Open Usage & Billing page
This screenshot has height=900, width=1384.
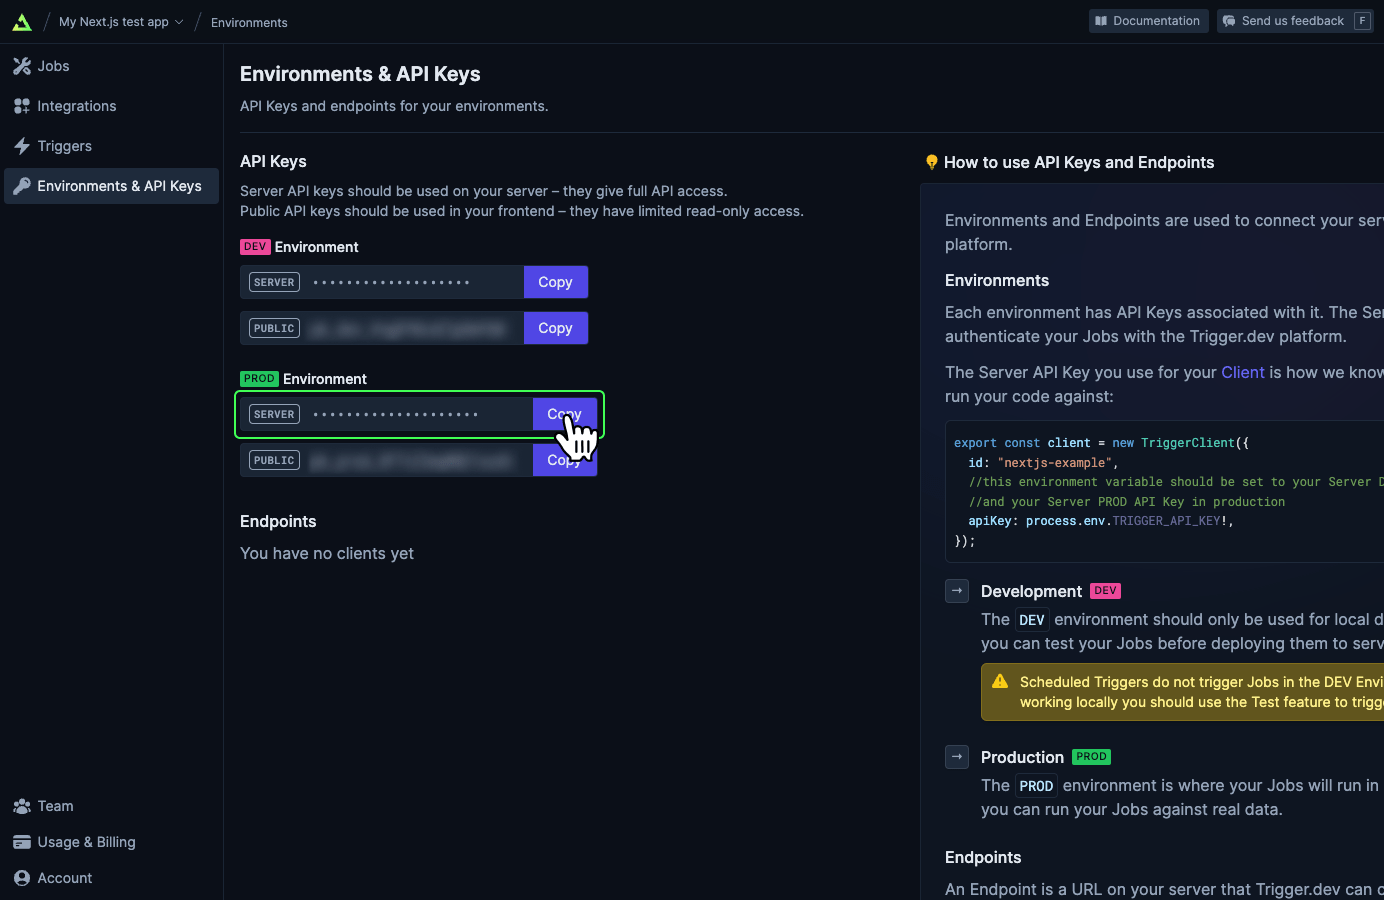click(x=111, y=842)
